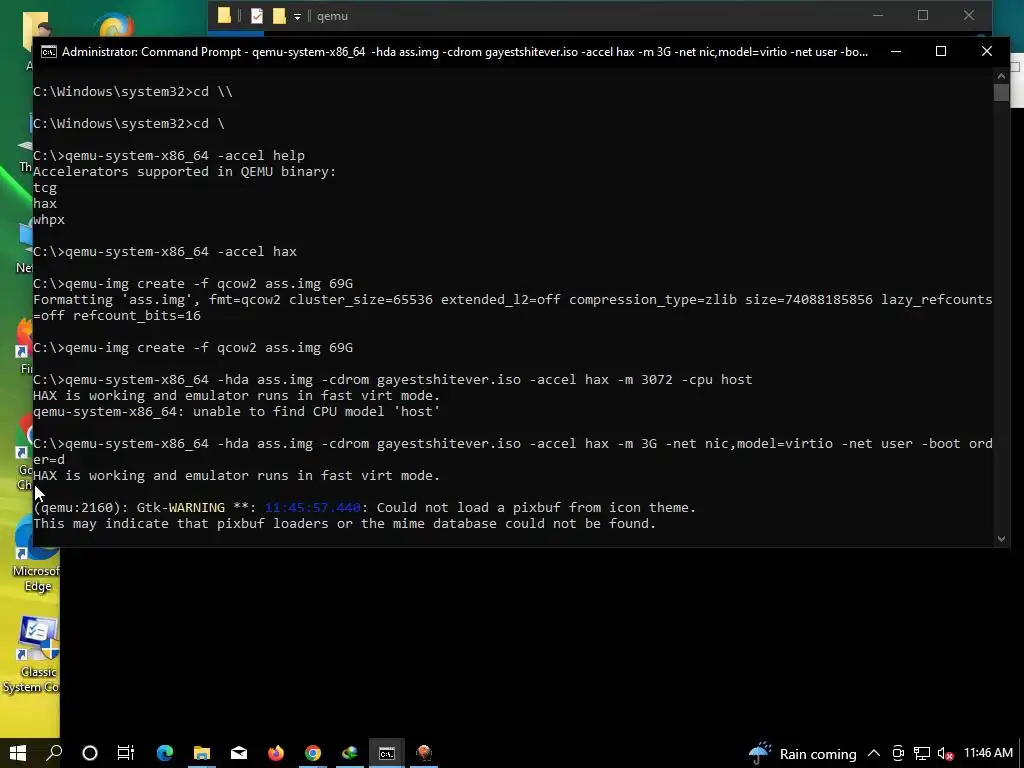Viewport: 1024px width, 768px height.
Task: Open the Rain coming weather widget
Action: tap(802, 754)
